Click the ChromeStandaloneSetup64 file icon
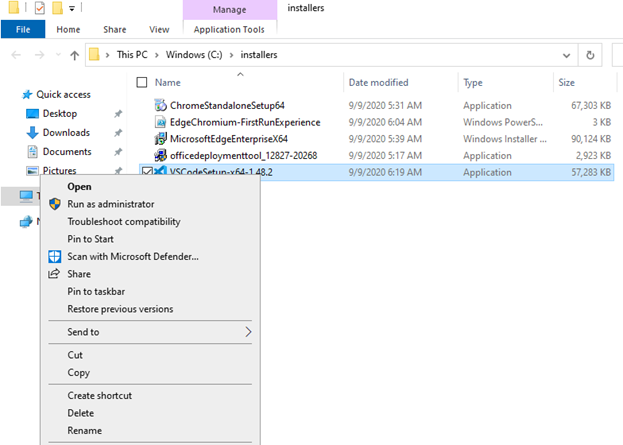 (160, 105)
